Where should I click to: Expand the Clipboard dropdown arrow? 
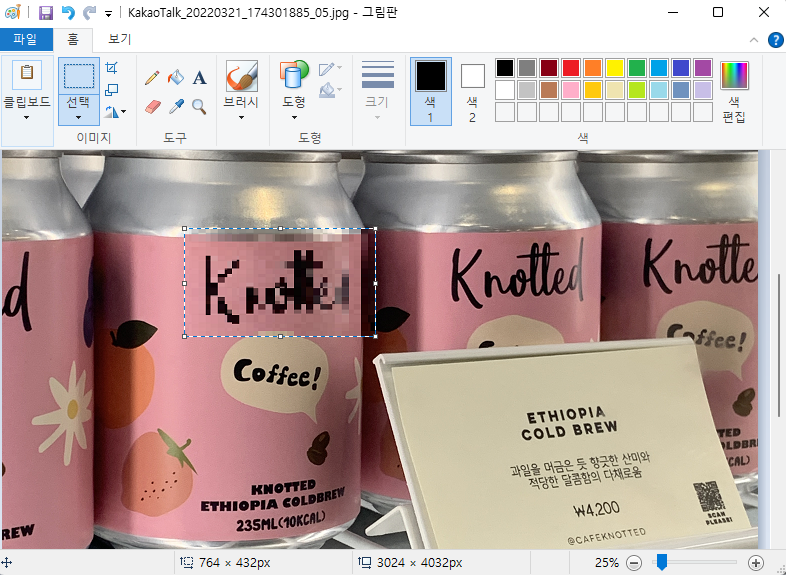pyautogui.click(x=27, y=118)
